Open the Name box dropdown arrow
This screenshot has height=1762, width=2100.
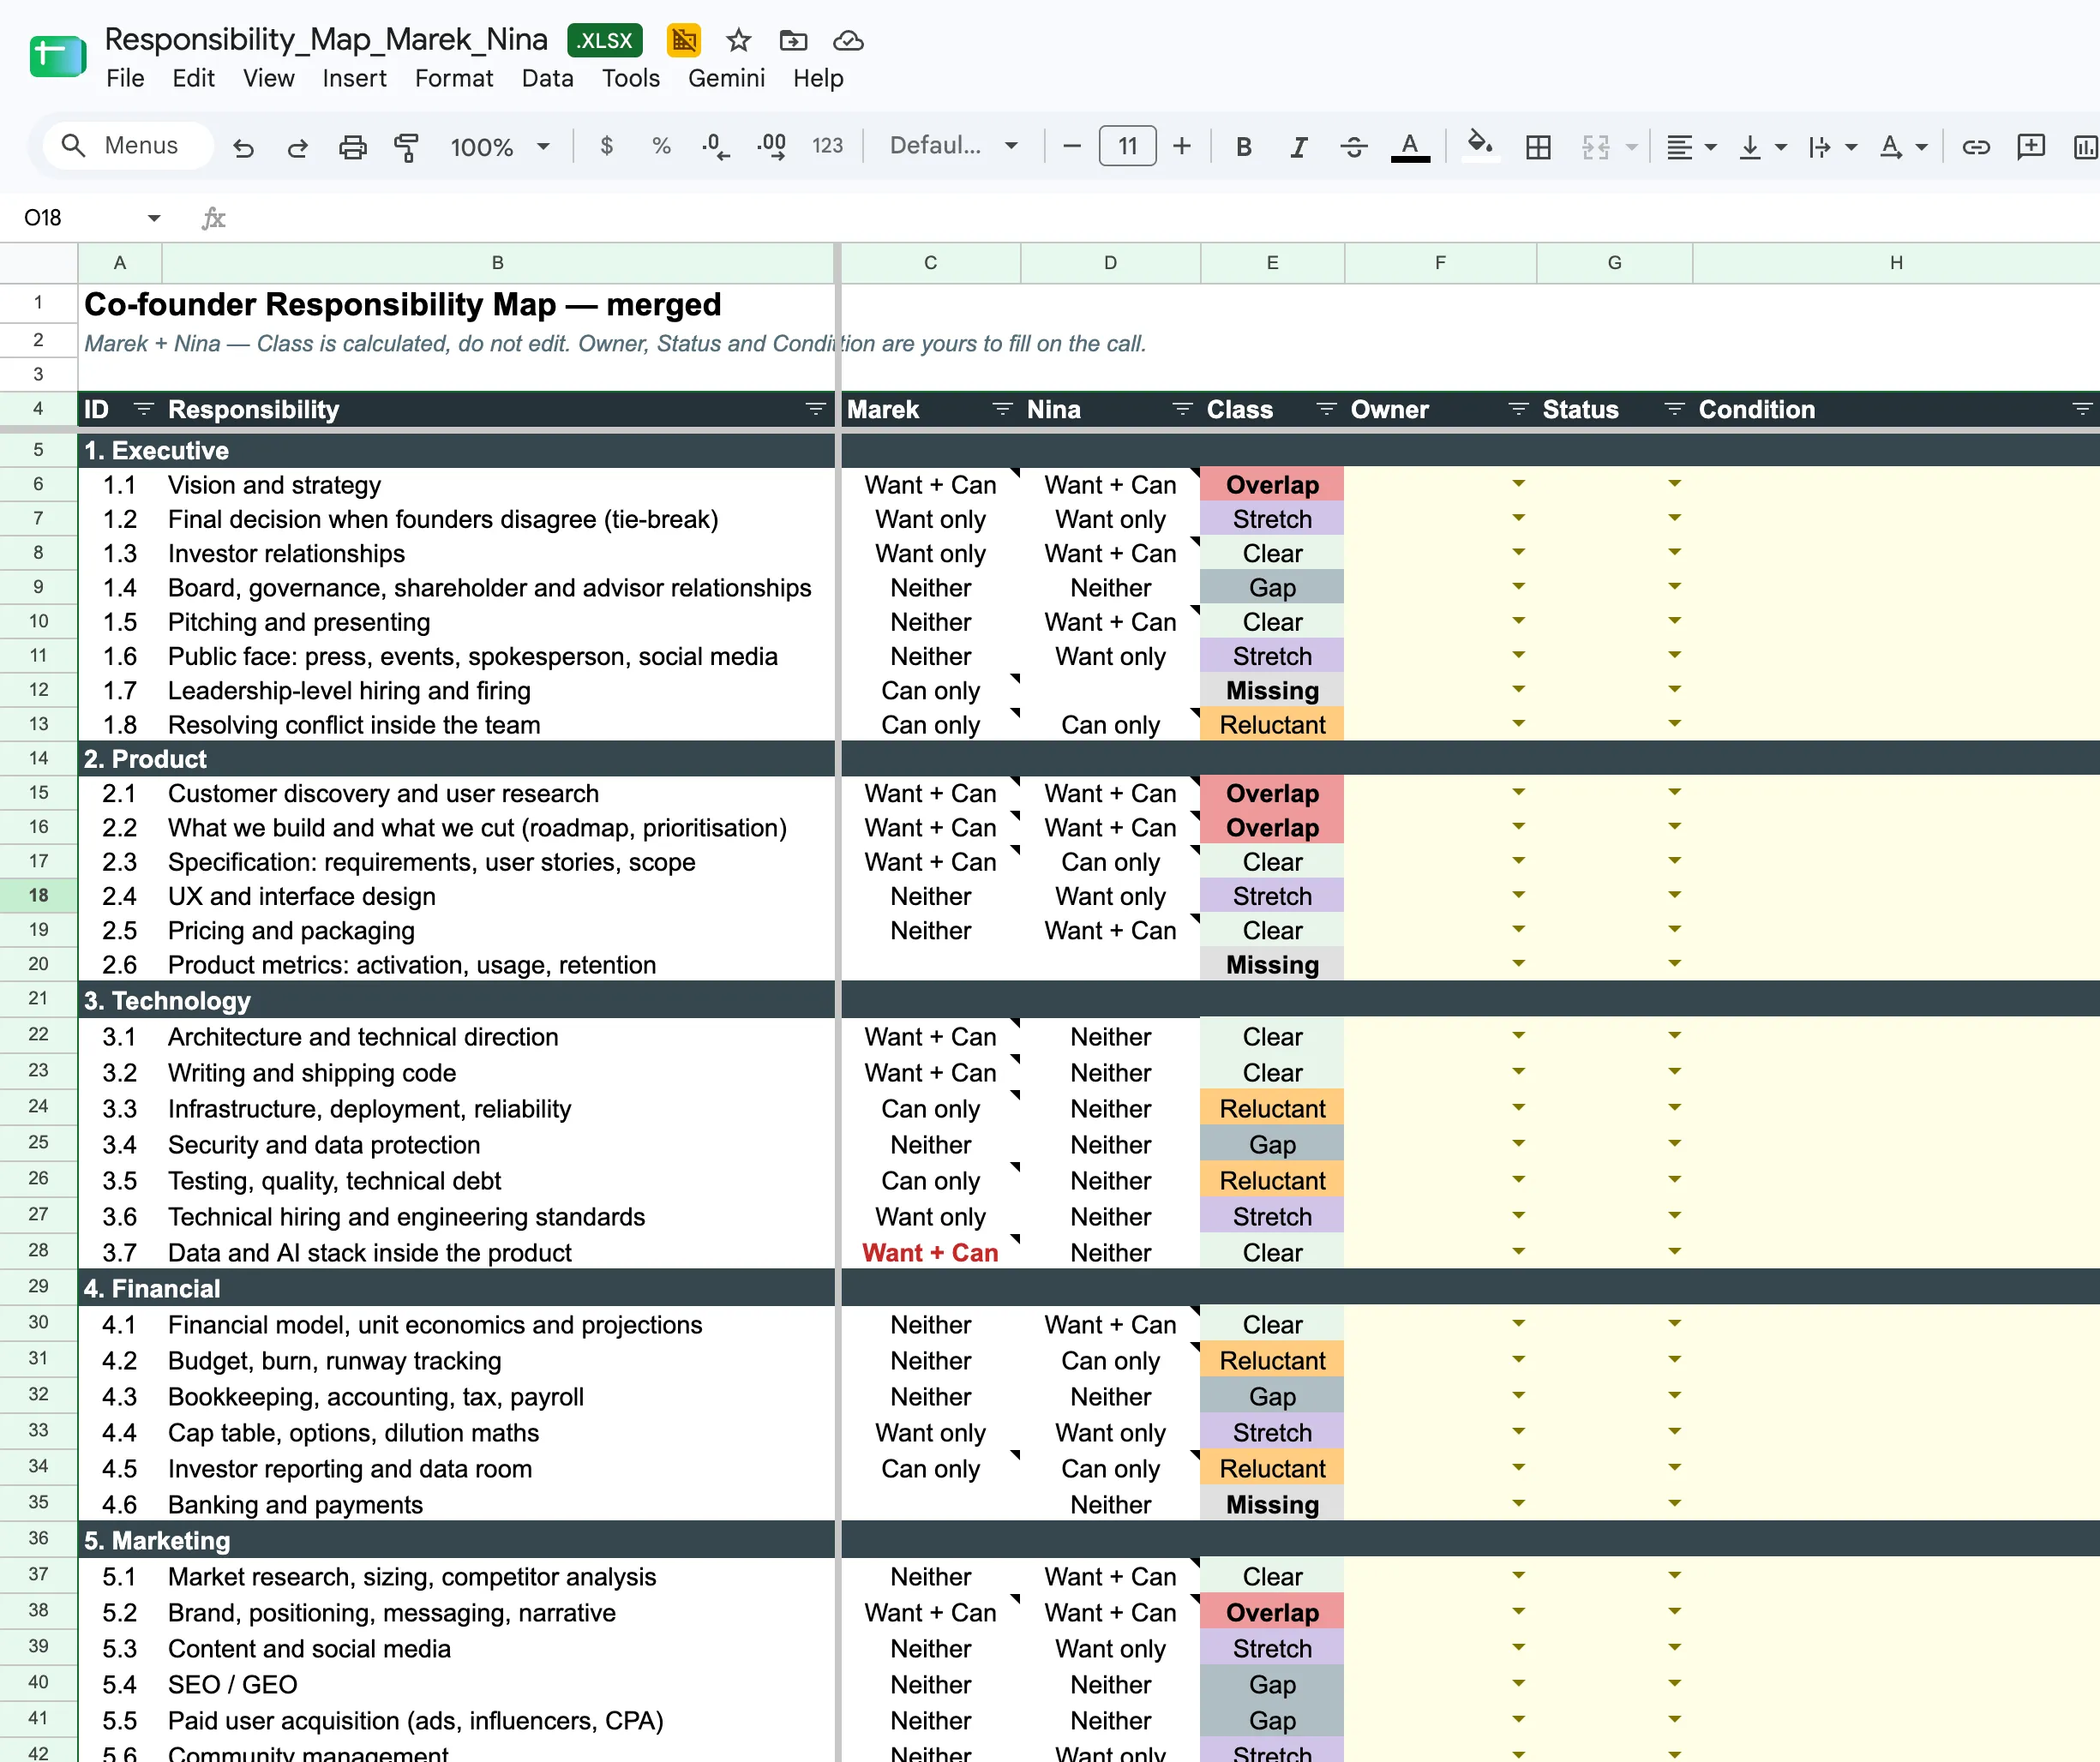[x=153, y=218]
